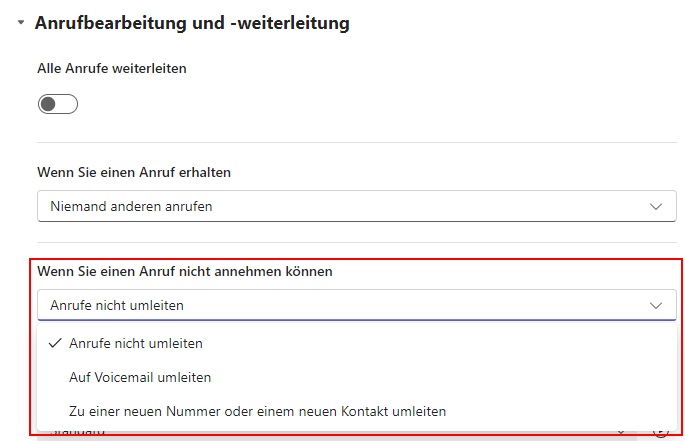The image size is (685, 441).
Task: Click the Alle Anrufe weiterleiten label
Action: tap(112, 69)
